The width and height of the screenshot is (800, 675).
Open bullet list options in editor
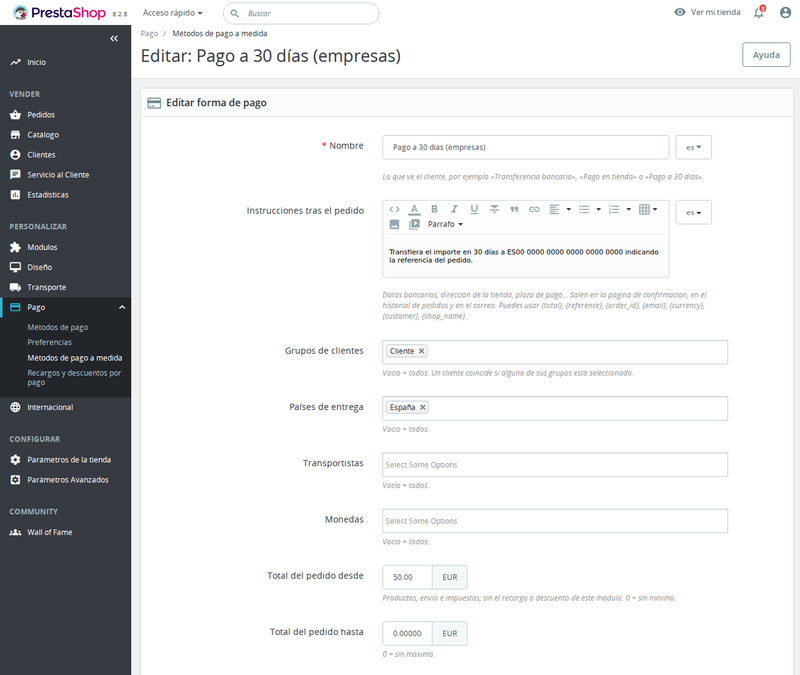point(590,209)
